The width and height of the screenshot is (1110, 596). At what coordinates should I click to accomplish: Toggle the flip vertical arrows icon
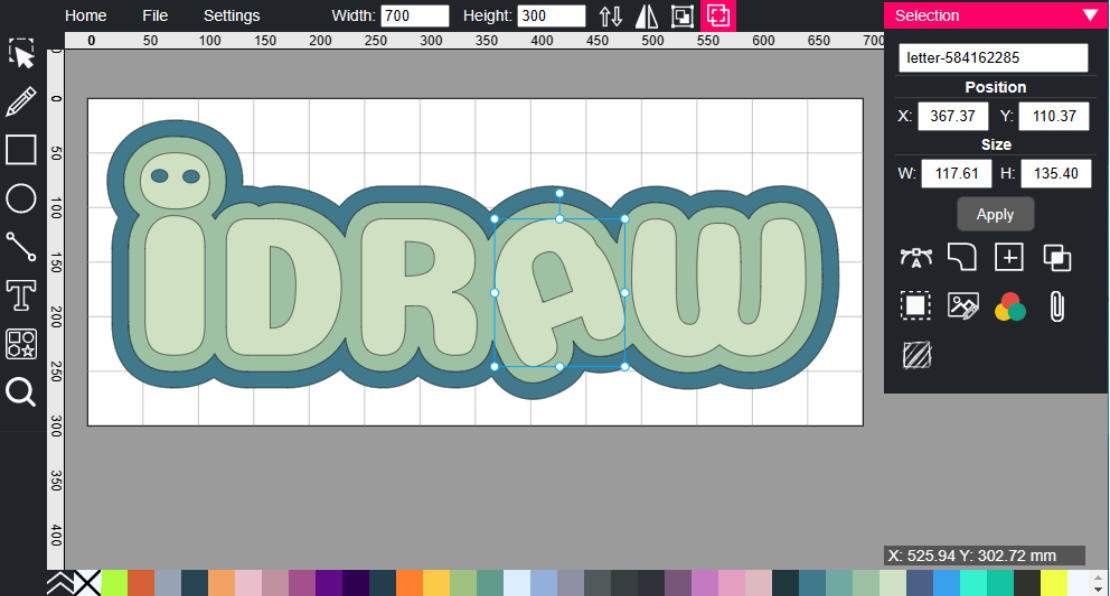[x=610, y=15]
